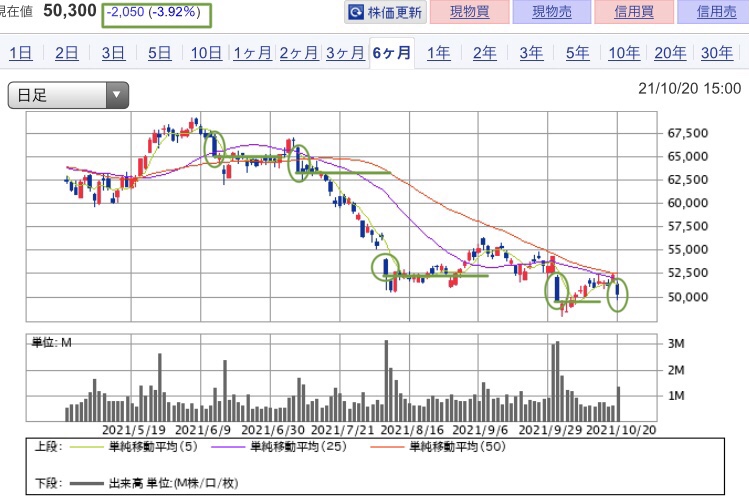Click the timestamp 21/10/20 15:00
This screenshot has width=749, height=497.
(689, 88)
